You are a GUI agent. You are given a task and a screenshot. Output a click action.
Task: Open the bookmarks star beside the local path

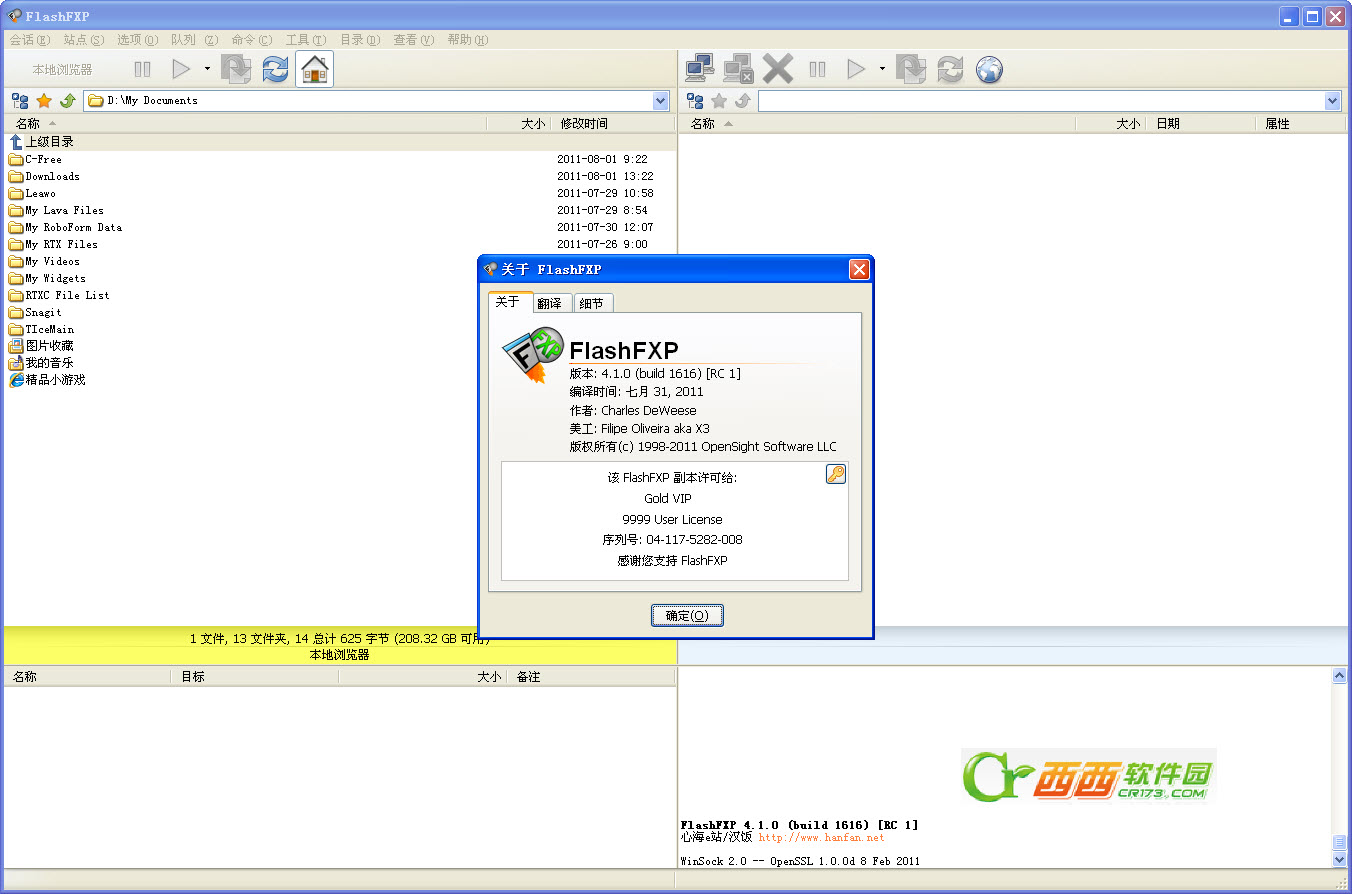(x=44, y=101)
